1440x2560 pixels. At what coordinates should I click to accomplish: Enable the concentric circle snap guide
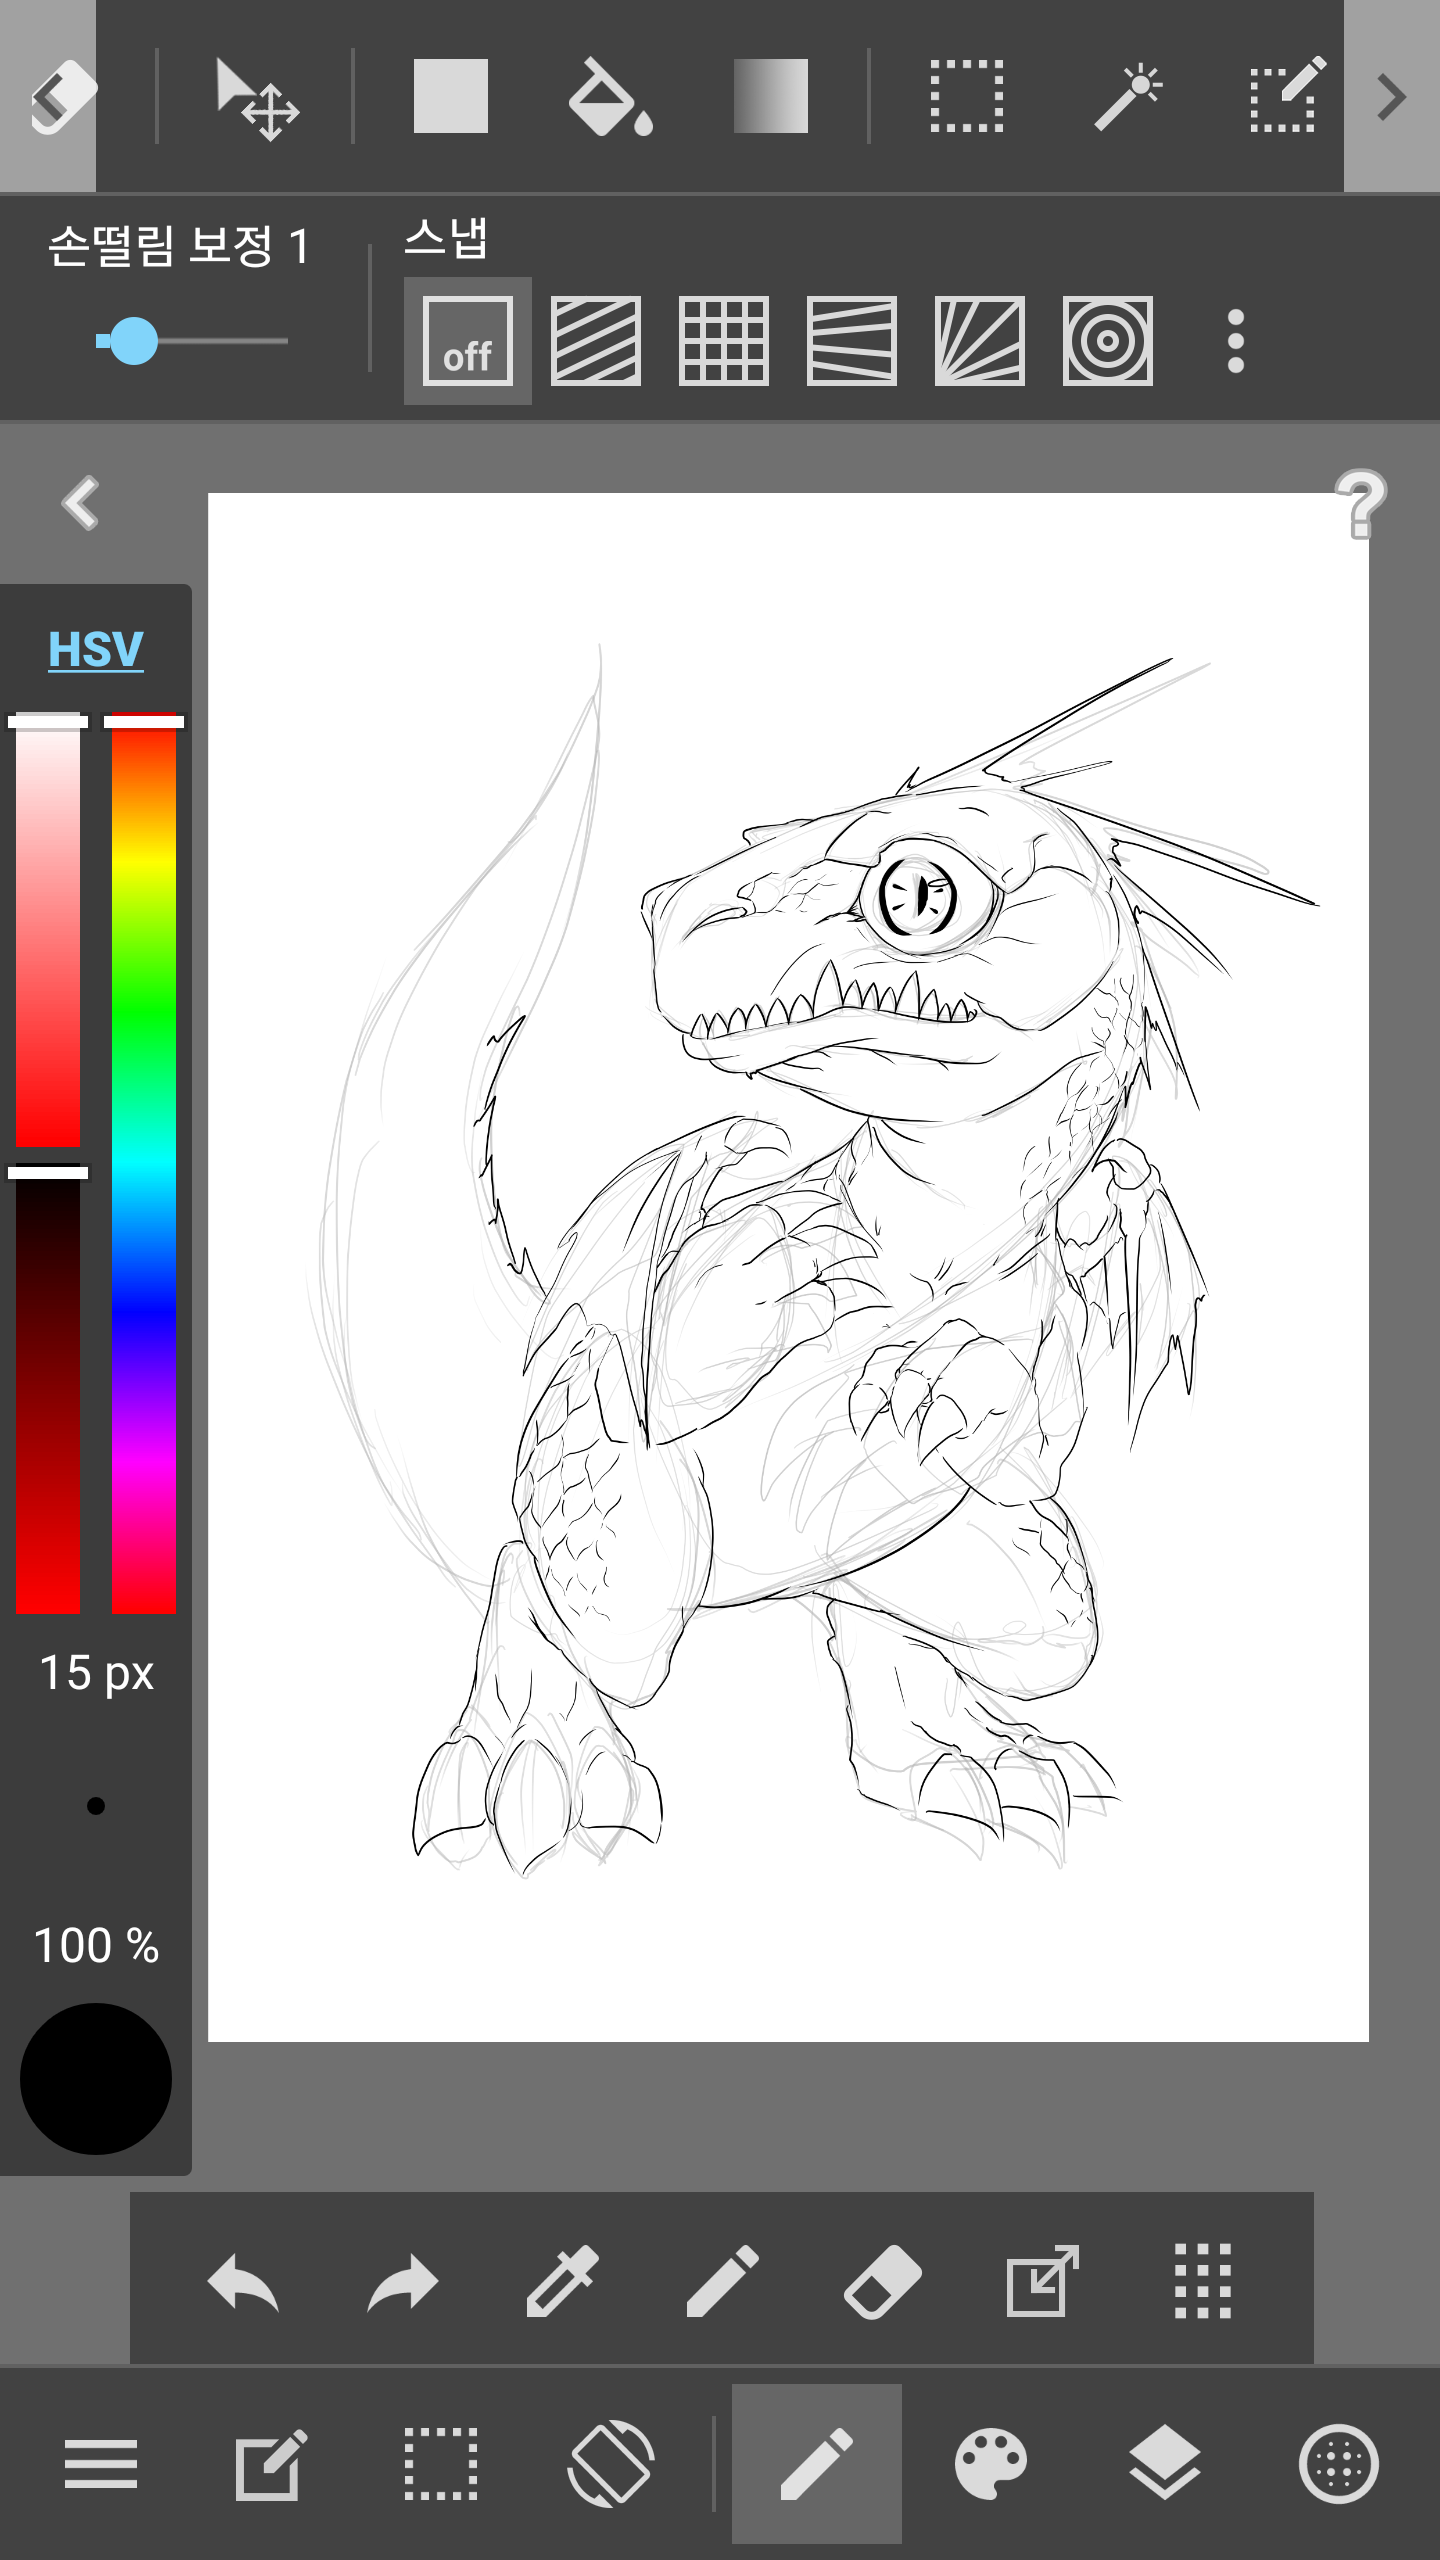pos(1108,341)
